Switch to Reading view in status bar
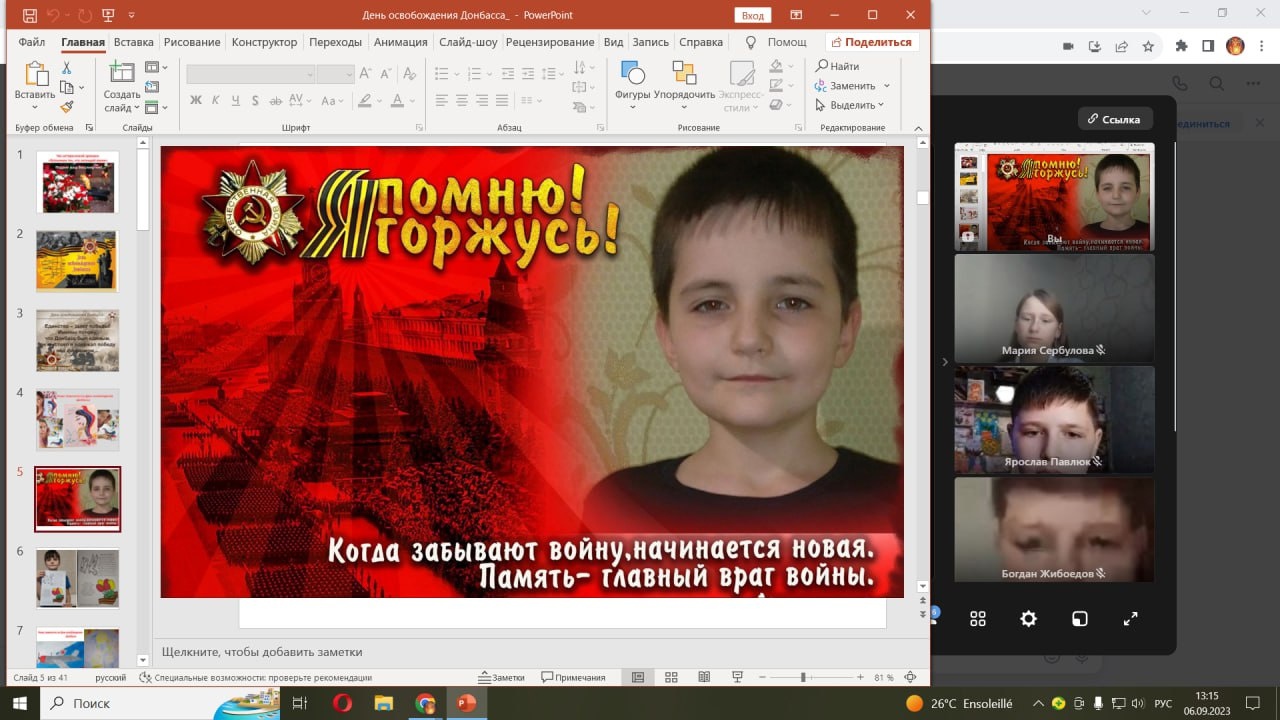This screenshot has height=720, width=1280. (704, 677)
